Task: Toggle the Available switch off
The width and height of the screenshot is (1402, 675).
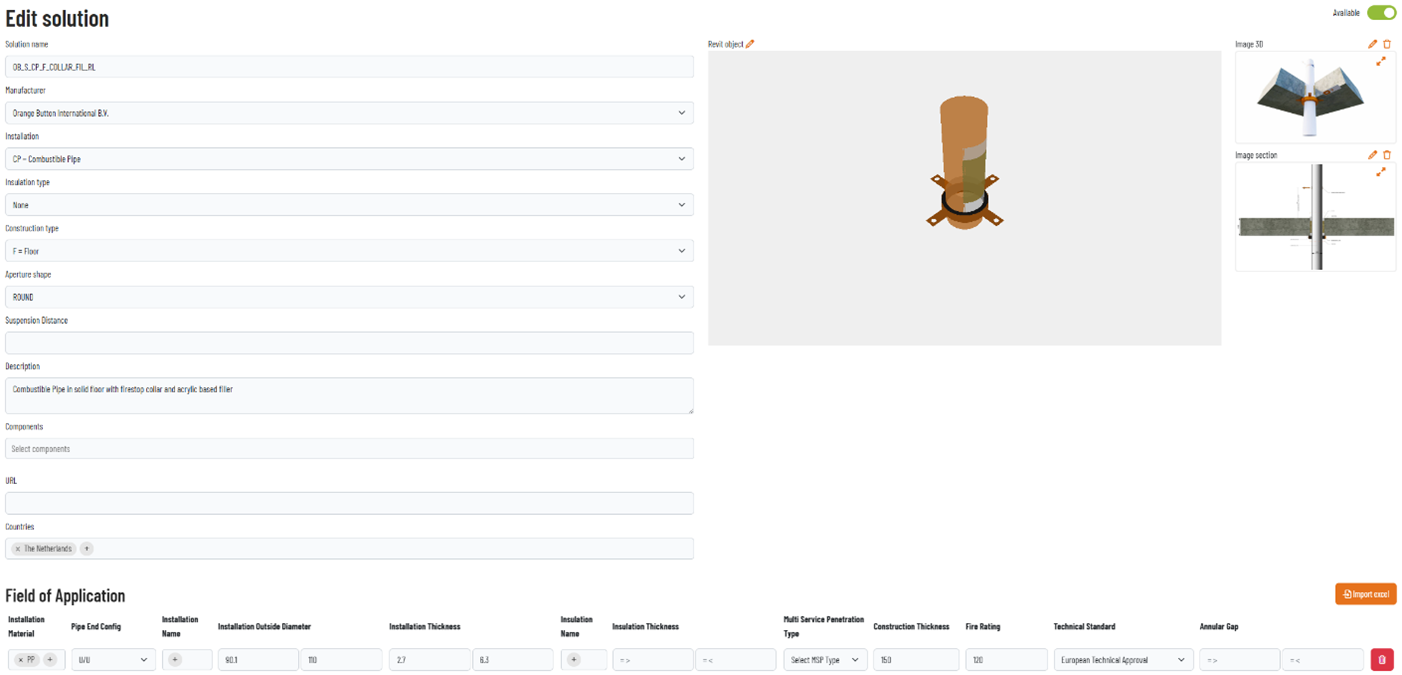Action: tap(1381, 13)
